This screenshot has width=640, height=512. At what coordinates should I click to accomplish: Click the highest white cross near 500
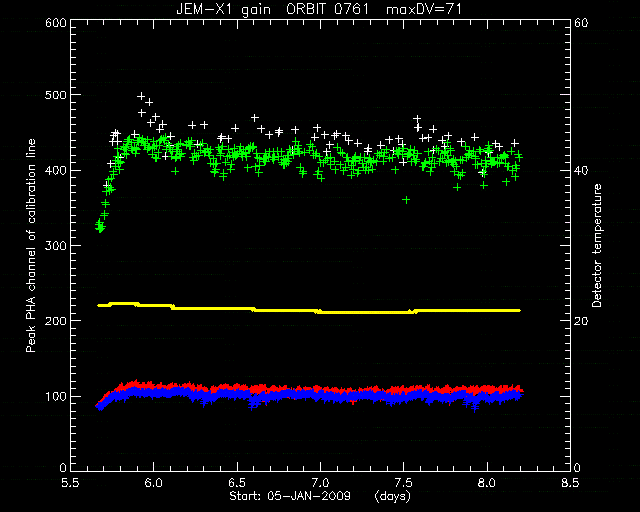tap(141, 96)
